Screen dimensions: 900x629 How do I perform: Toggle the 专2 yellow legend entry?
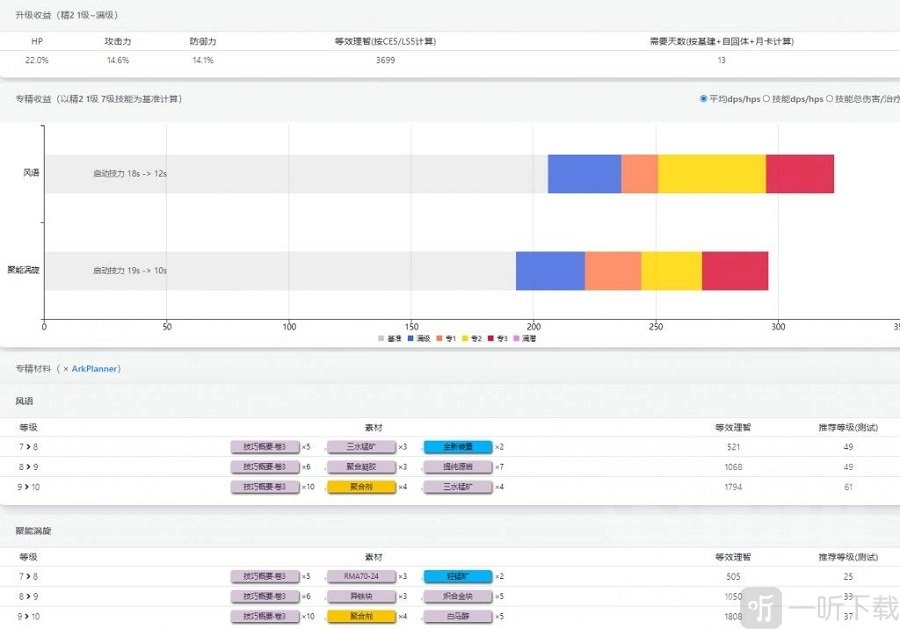(x=467, y=339)
